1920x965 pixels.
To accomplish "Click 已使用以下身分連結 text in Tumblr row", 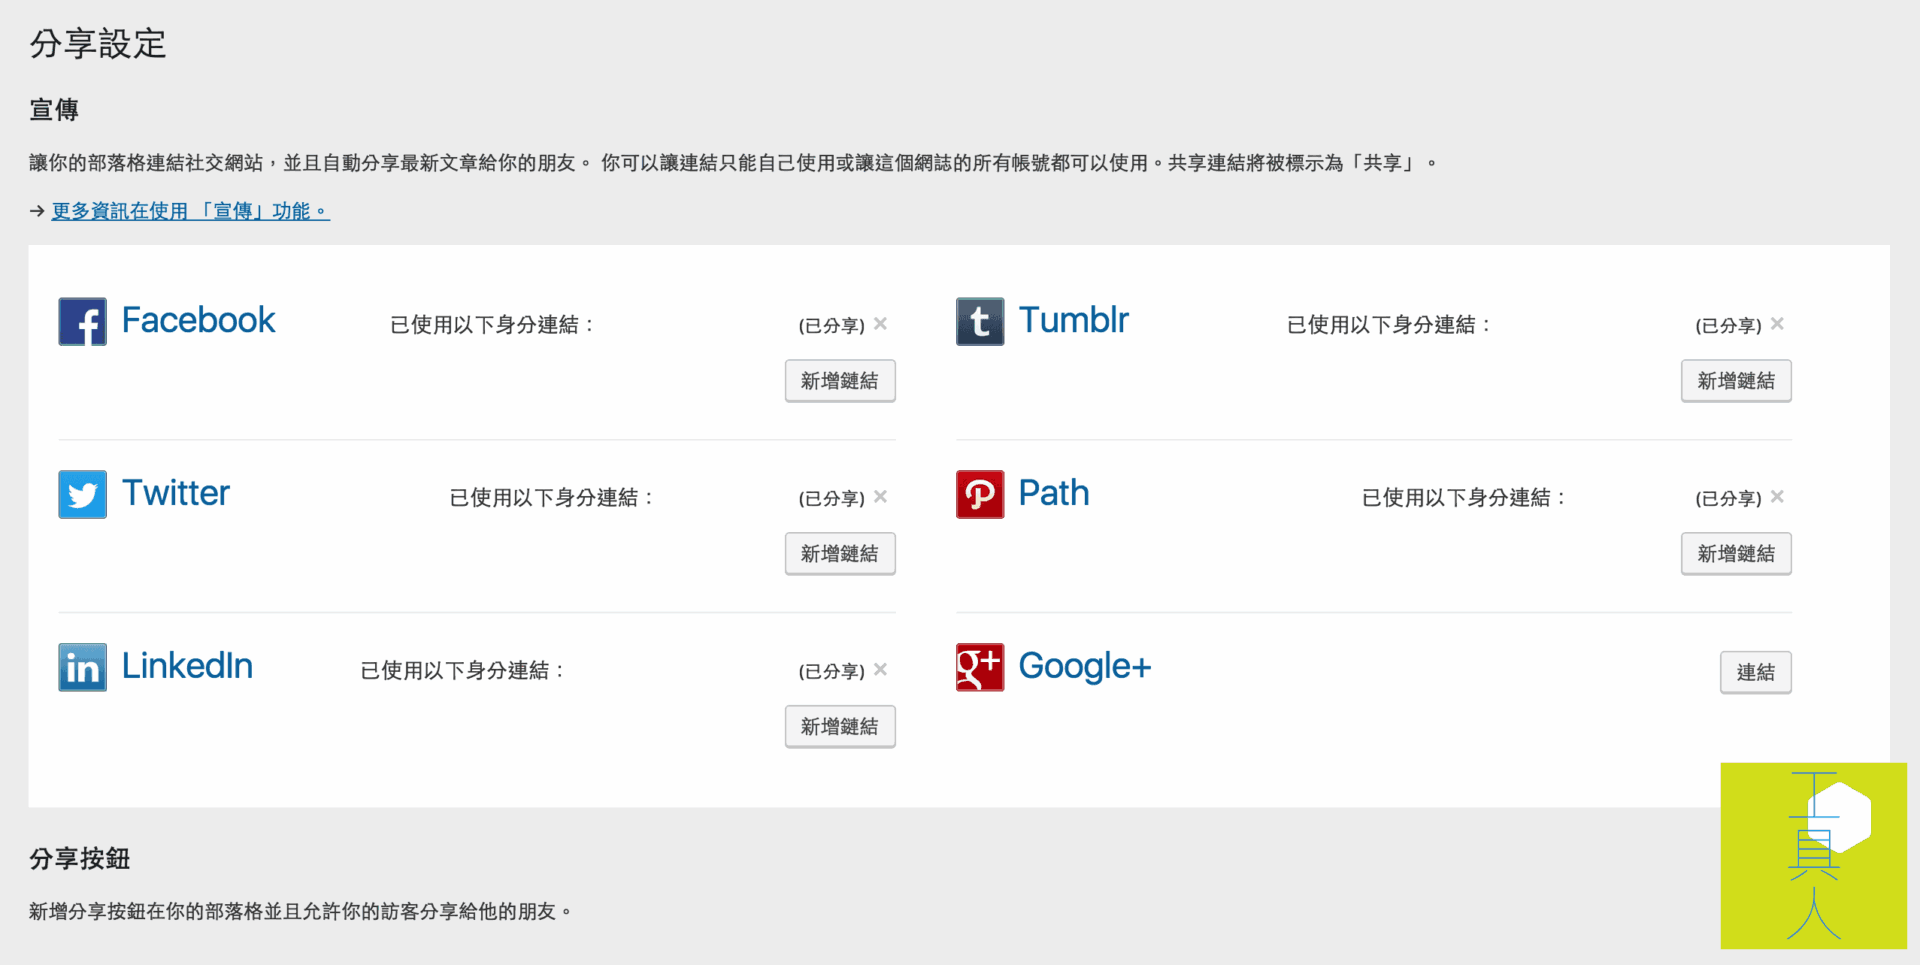I will pyautogui.click(x=1388, y=325).
